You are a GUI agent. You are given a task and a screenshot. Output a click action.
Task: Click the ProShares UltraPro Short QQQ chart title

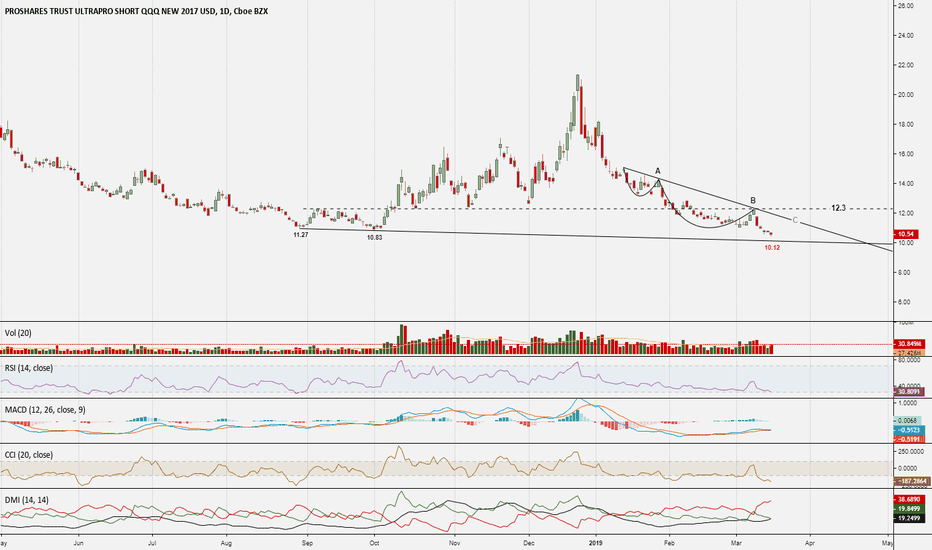[x=136, y=11]
